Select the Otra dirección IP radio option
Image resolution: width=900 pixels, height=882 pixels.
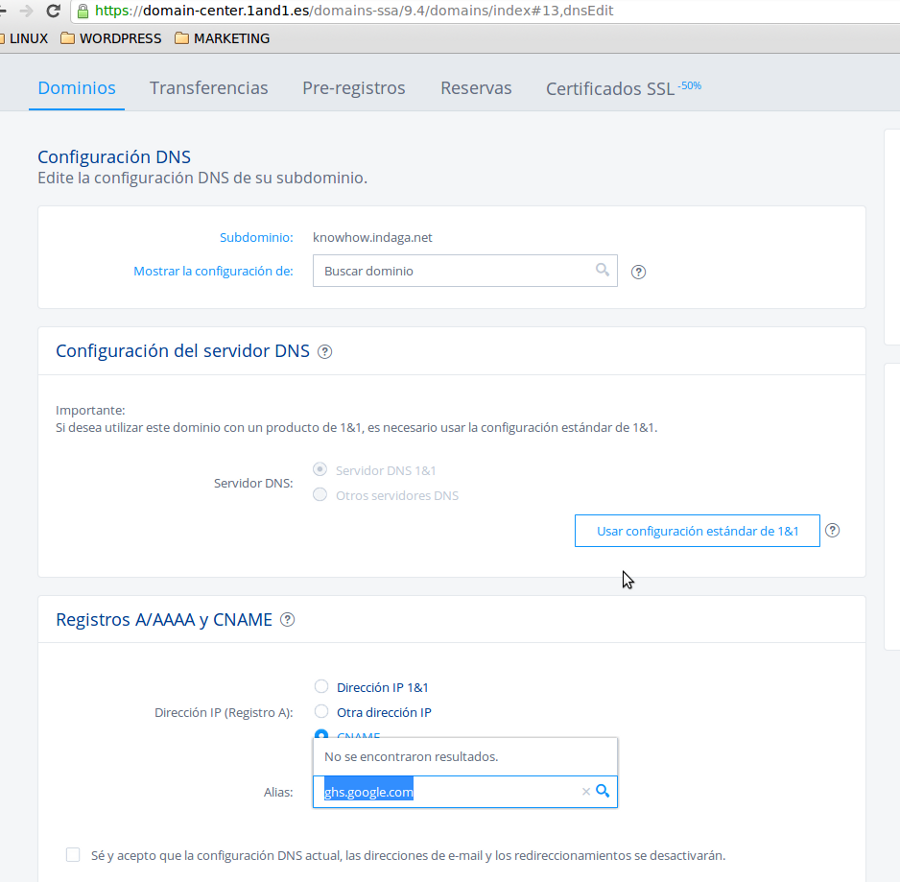(x=321, y=712)
